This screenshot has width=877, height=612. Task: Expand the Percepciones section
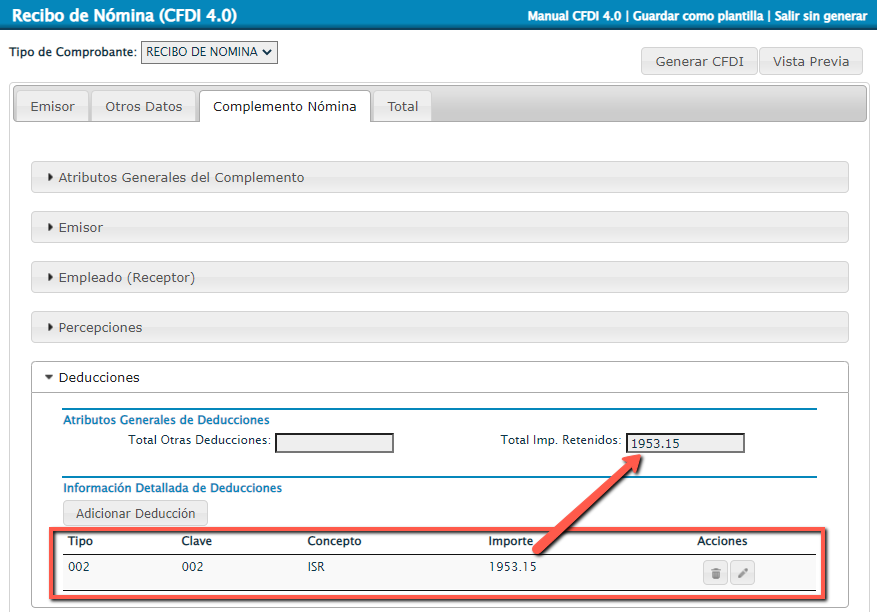100,327
